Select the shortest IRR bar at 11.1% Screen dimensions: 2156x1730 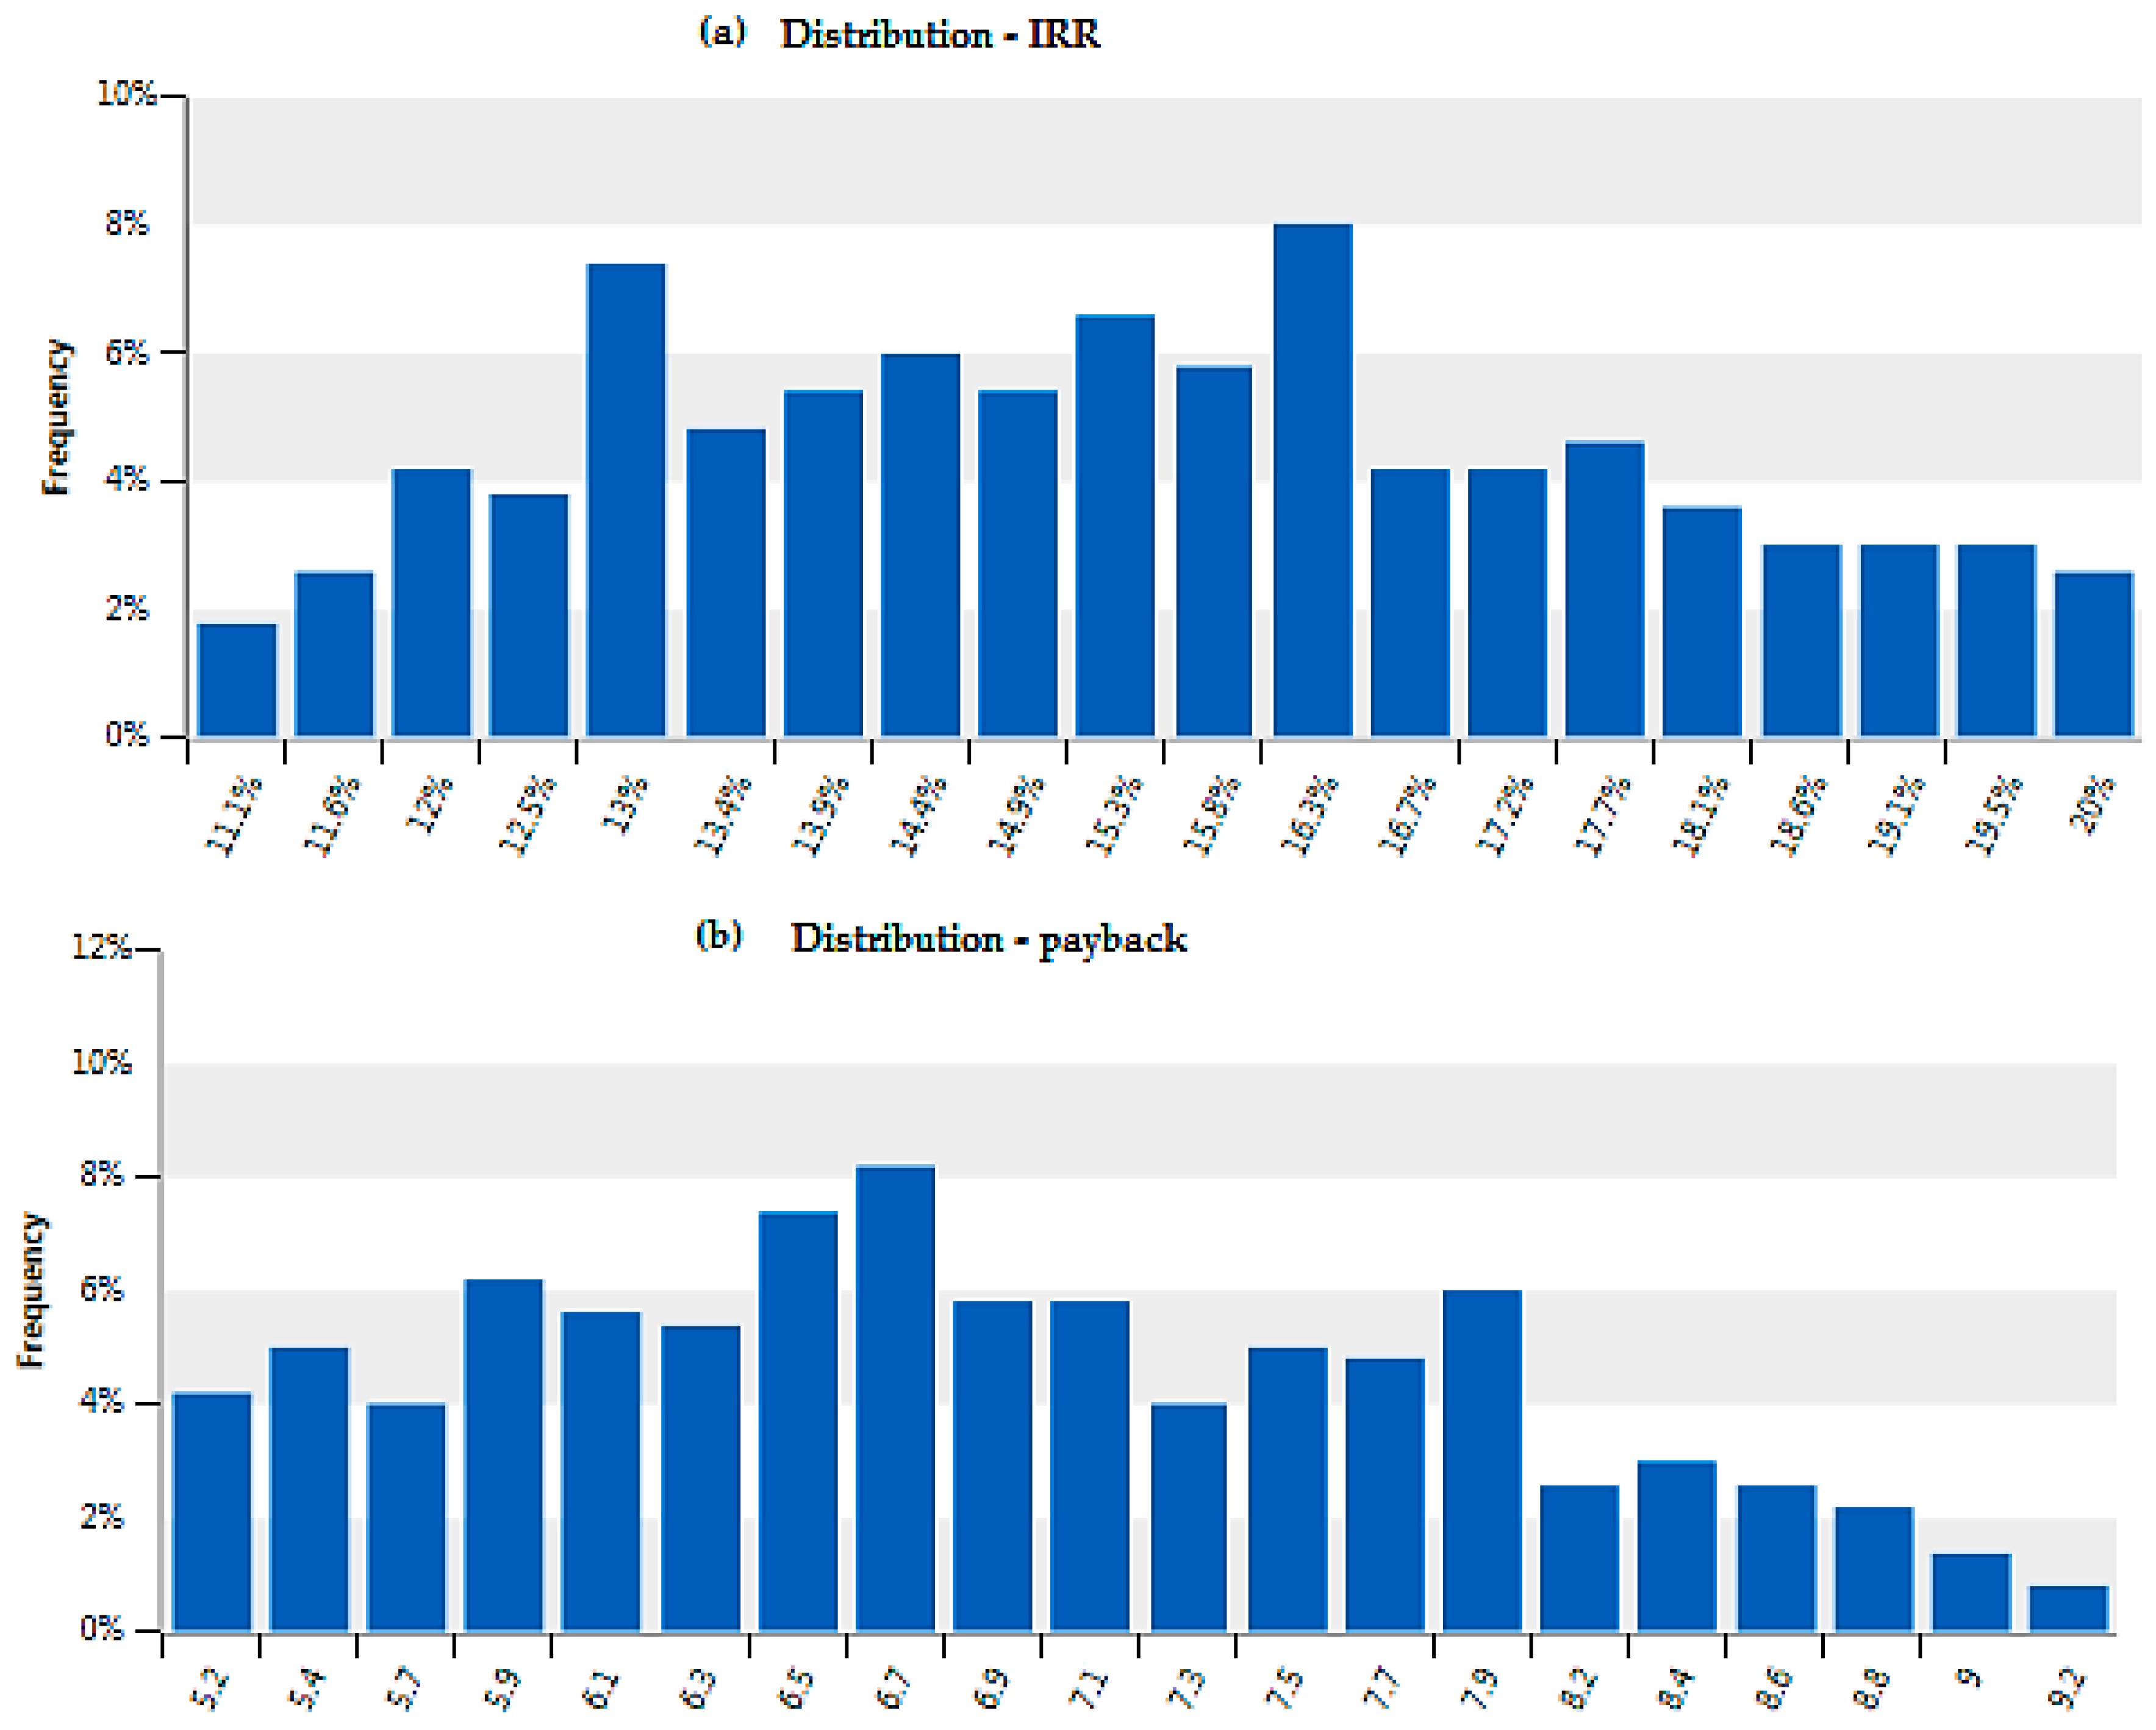237,681
